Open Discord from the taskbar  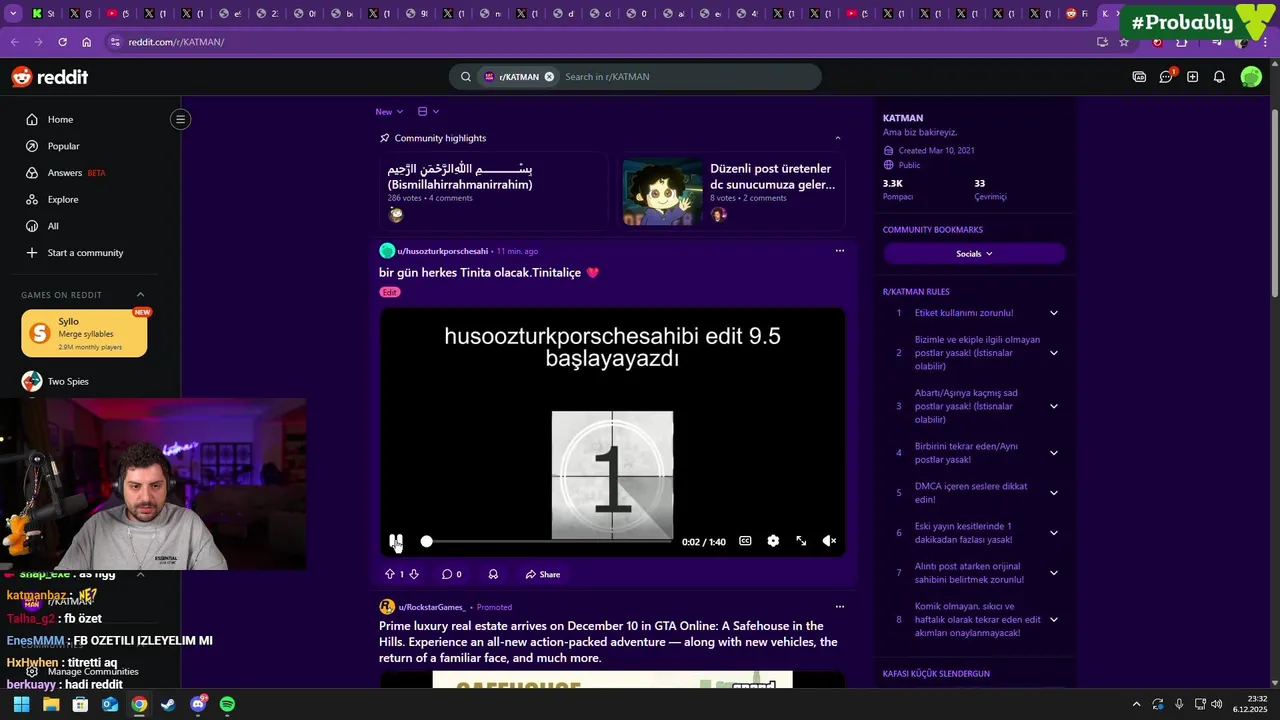click(198, 704)
